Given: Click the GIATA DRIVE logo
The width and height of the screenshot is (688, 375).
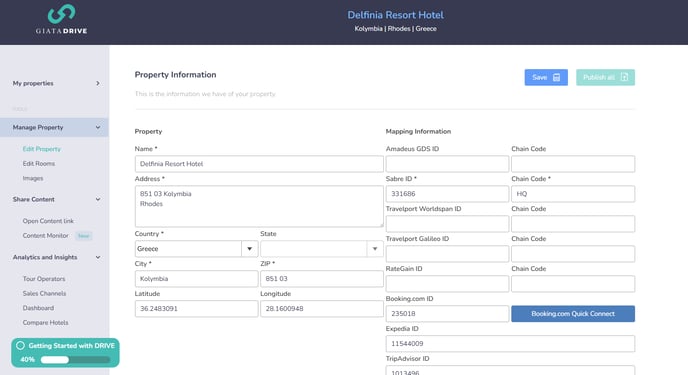Looking at the screenshot, I should coord(61,19).
